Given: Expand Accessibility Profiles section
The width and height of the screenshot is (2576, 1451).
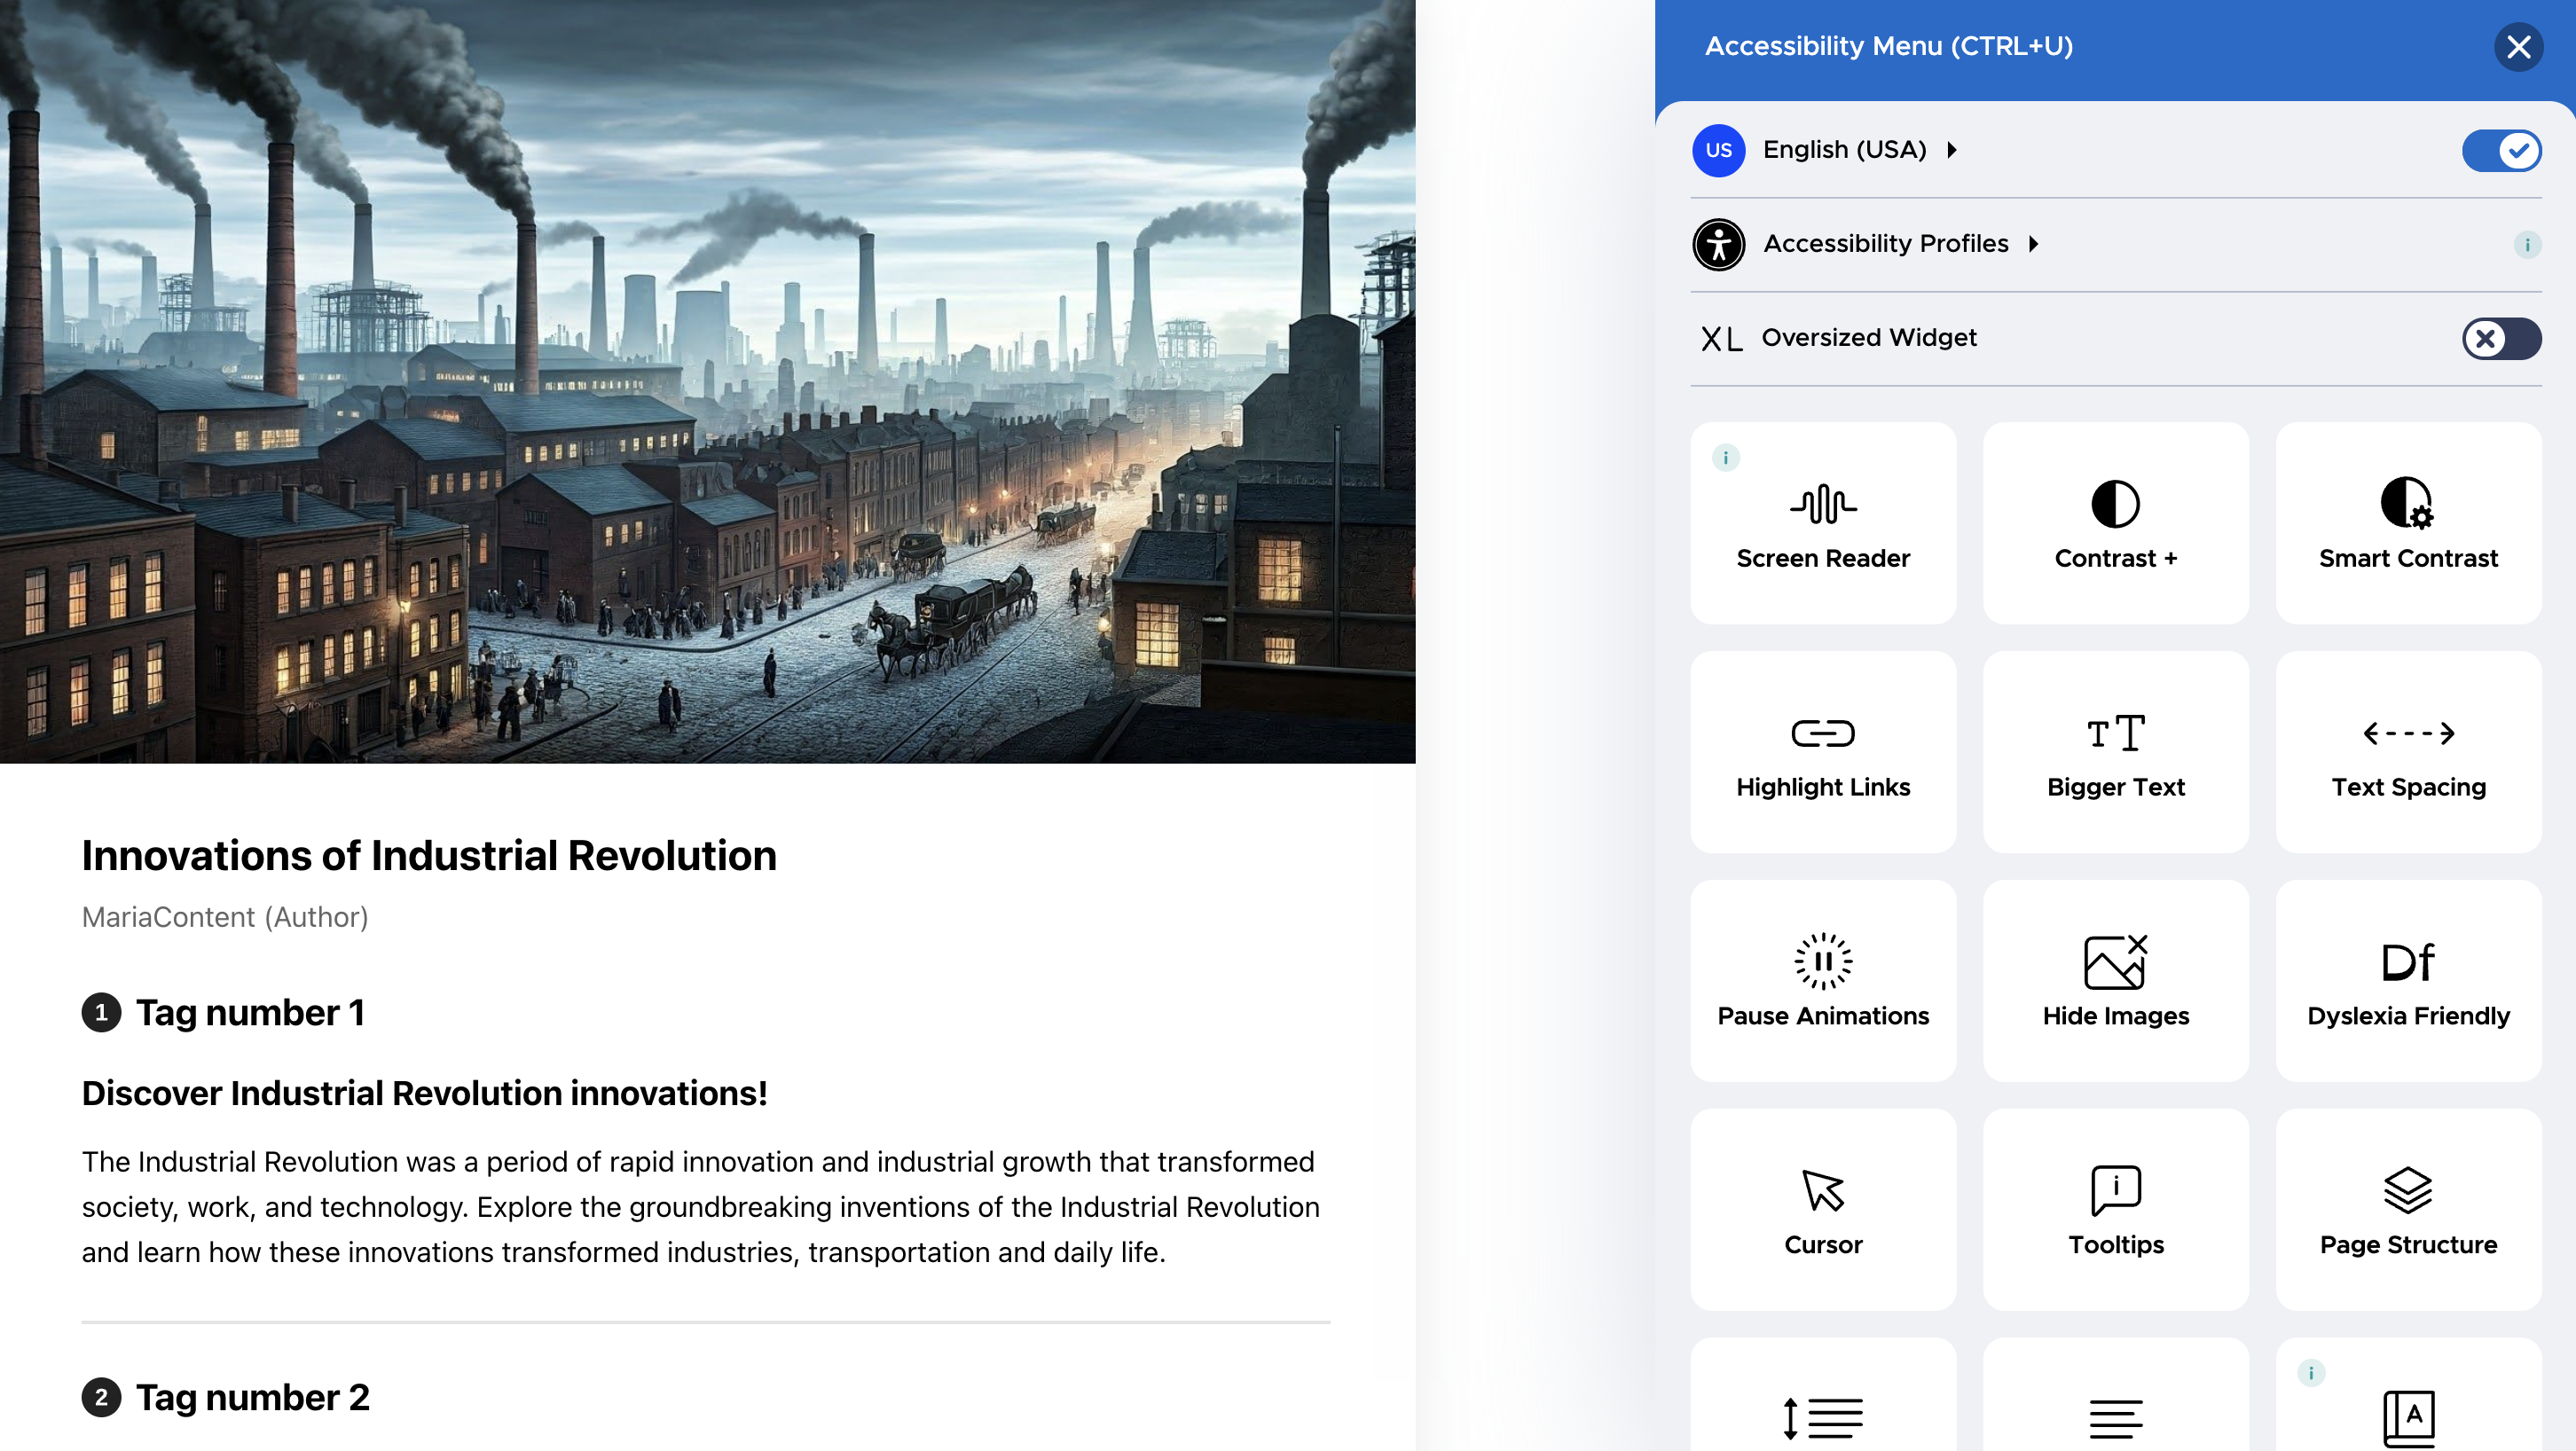Looking at the screenshot, I should (x=1901, y=244).
